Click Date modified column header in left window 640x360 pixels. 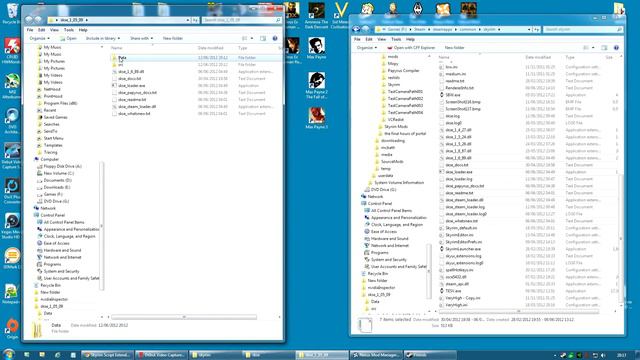point(210,48)
